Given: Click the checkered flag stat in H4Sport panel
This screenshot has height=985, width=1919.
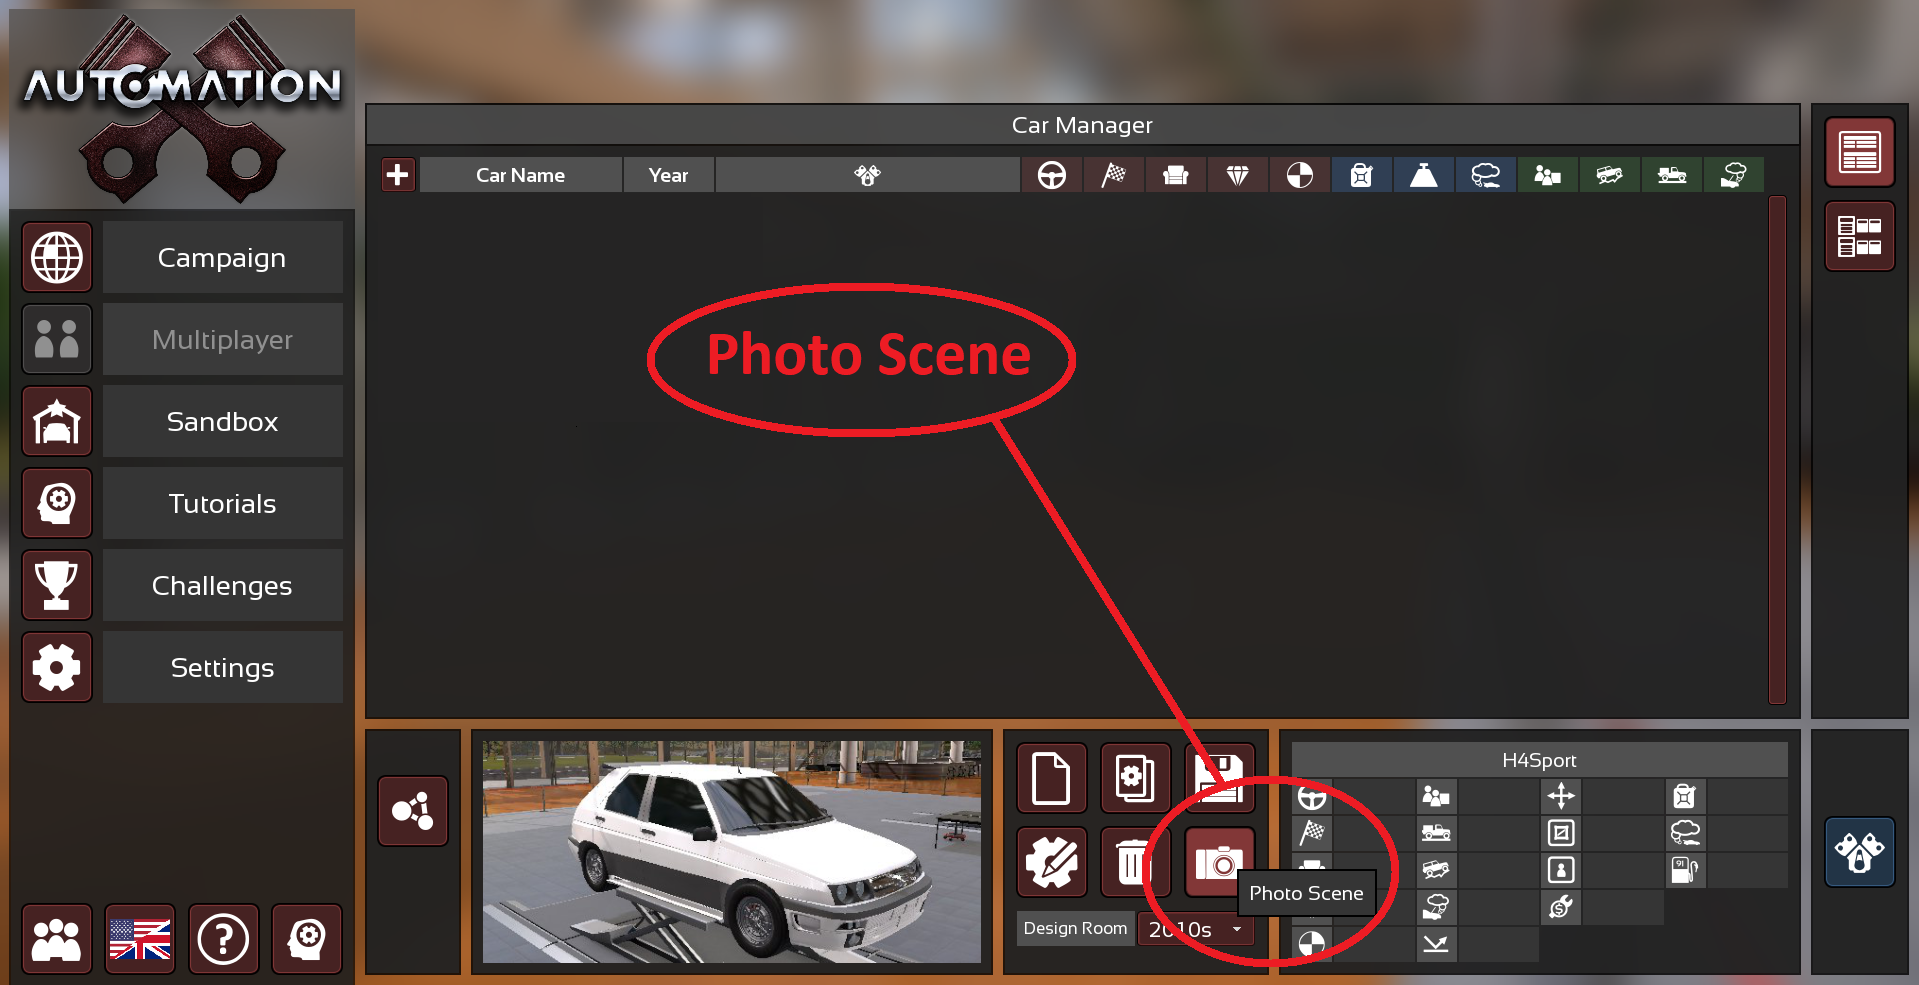Looking at the screenshot, I should pyautogui.click(x=1312, y=833).
